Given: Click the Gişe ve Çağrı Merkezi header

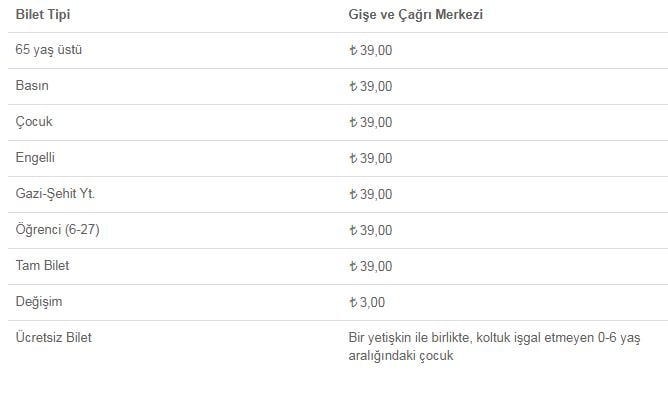Looking at the screenshot, I should (x=415, y=14).
